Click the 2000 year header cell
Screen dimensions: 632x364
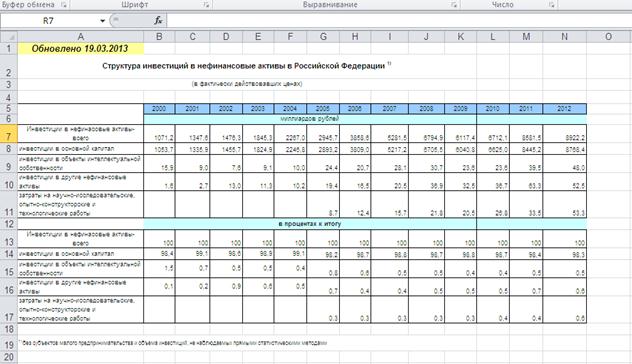(x=159, y=108)
